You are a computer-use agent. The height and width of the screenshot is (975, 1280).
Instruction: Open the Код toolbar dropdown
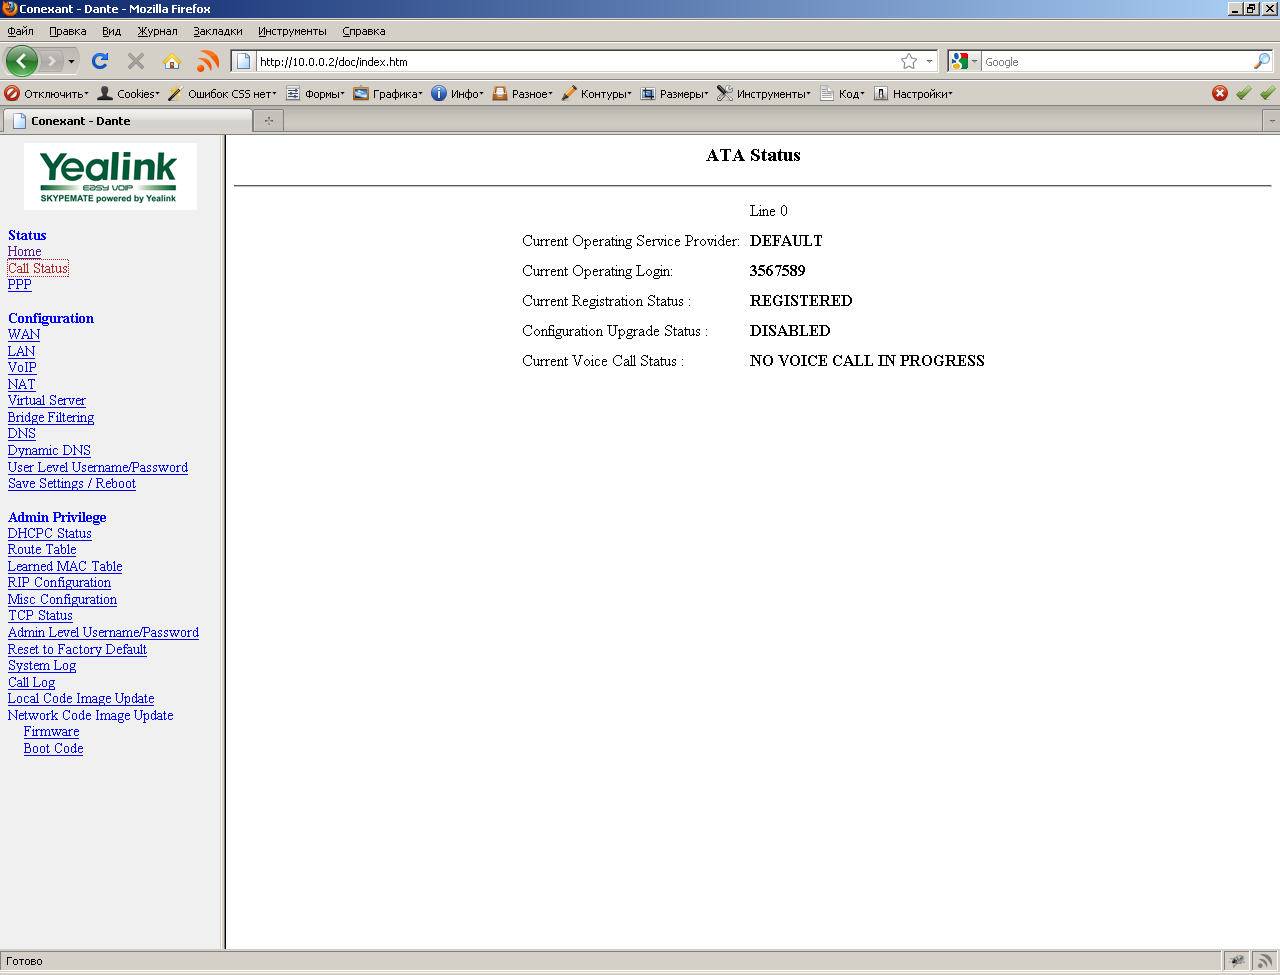[842, 93]
